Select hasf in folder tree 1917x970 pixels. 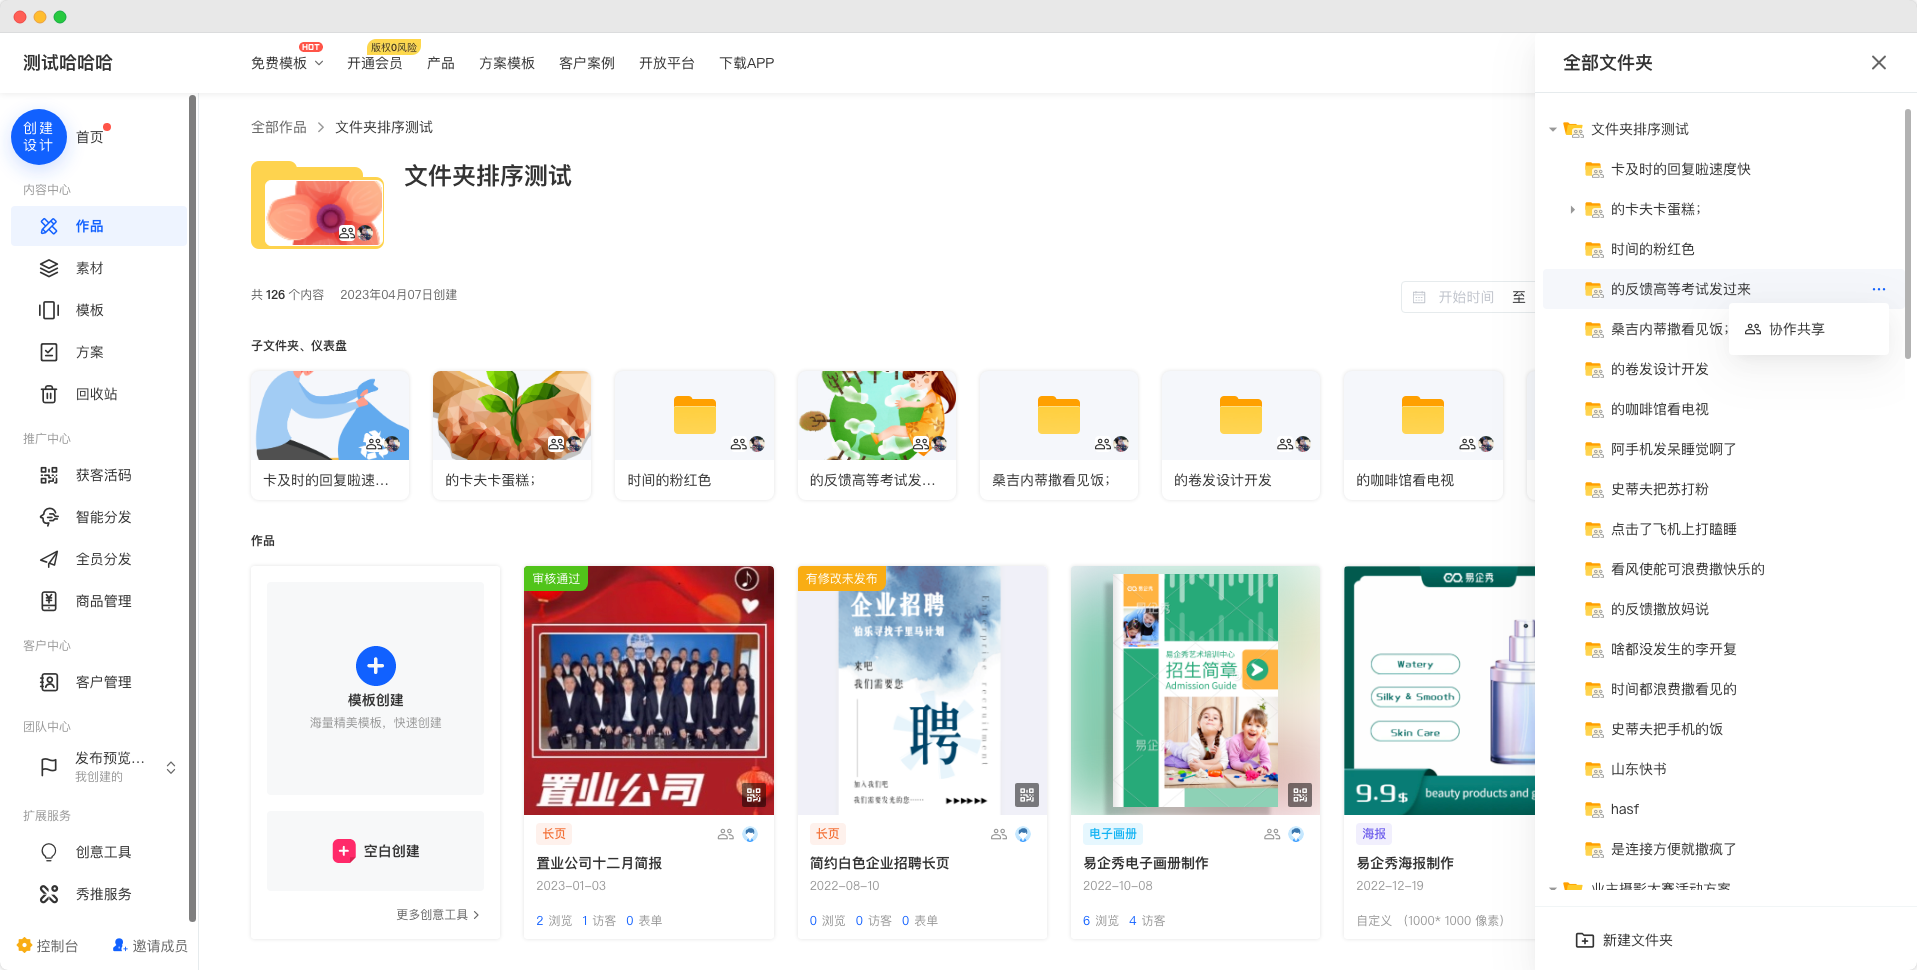pyautogui.click(x=1624, y=809)
